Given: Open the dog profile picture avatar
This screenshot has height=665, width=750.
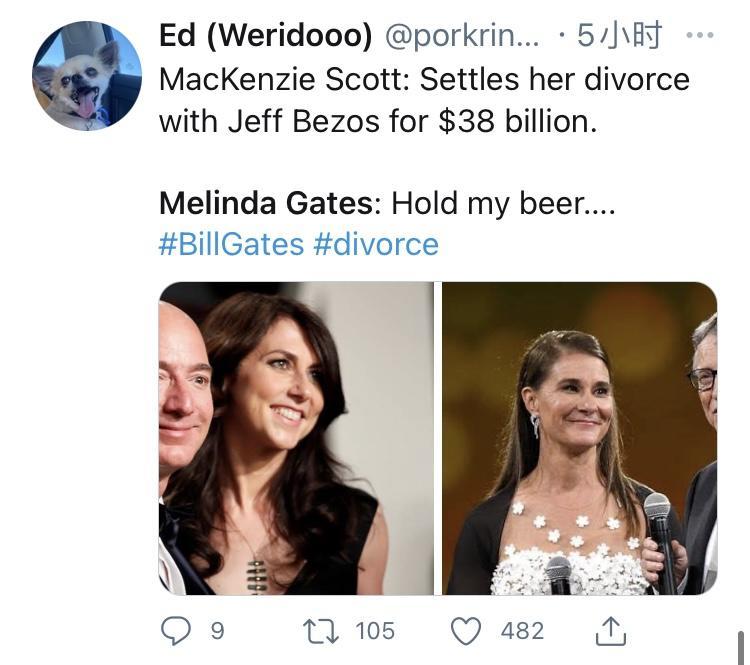Looking at the screenshot, I should coord(87,75).
